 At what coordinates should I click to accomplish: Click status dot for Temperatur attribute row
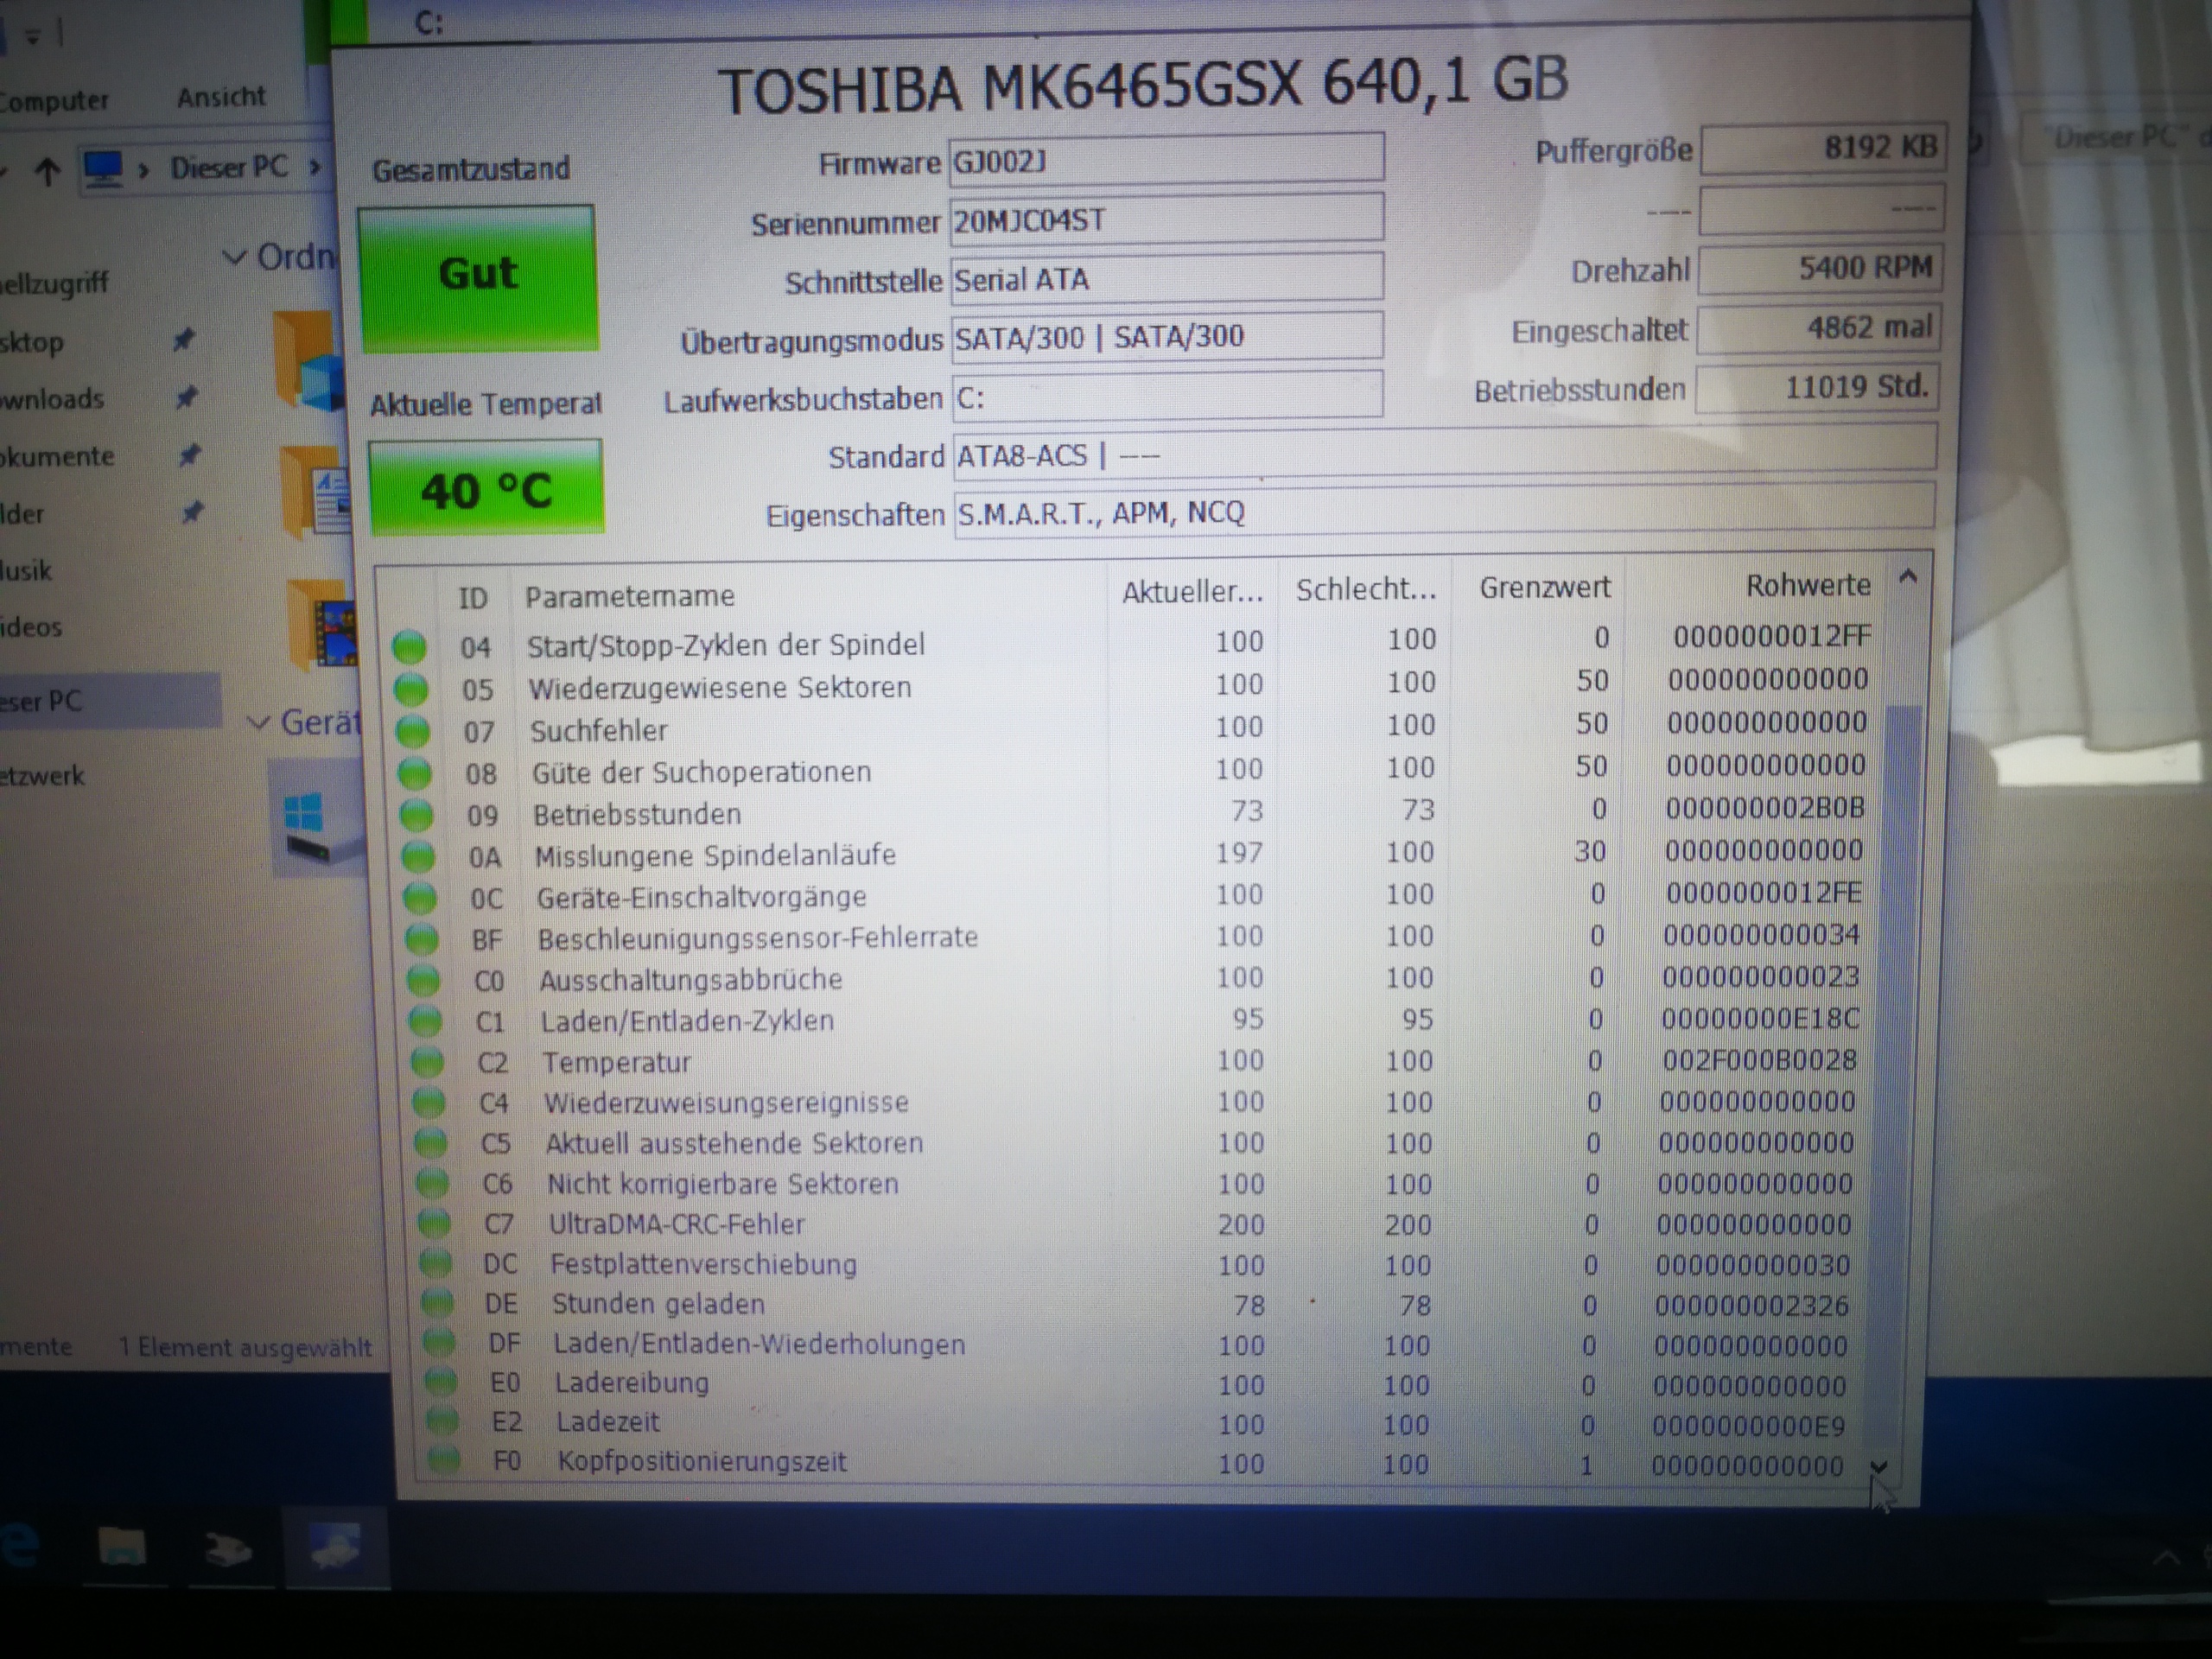point(427,1062)
